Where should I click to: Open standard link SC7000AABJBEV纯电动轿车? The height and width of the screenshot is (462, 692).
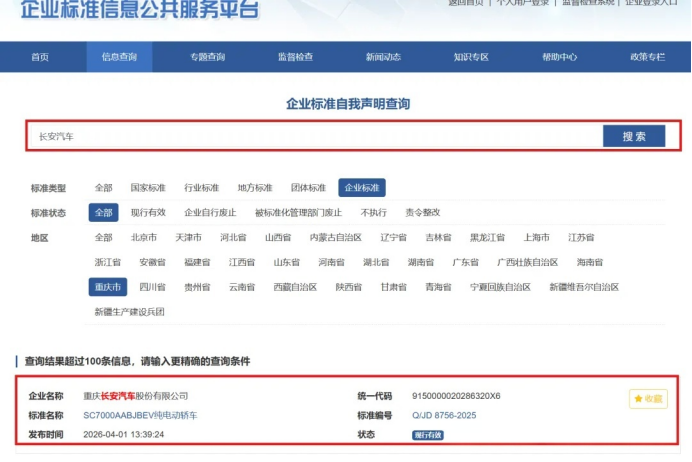click(140, 415)
